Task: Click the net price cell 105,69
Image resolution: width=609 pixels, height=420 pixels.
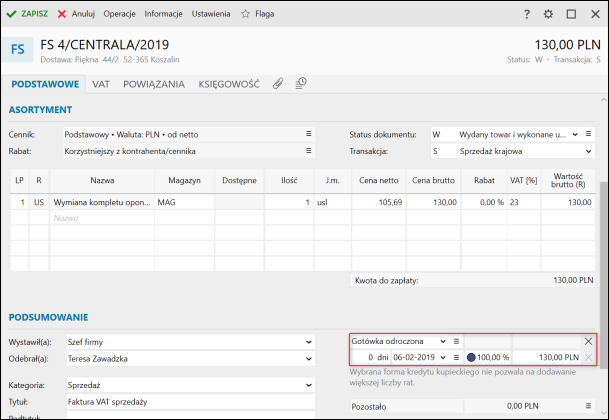Action: (379, 202)
